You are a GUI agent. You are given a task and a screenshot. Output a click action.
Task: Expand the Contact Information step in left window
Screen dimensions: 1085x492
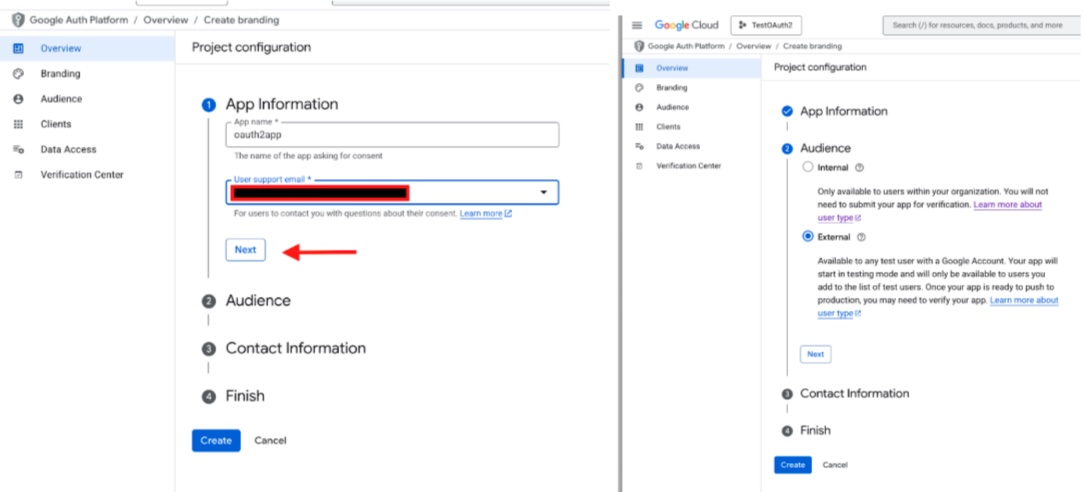[x=295, y=348]
